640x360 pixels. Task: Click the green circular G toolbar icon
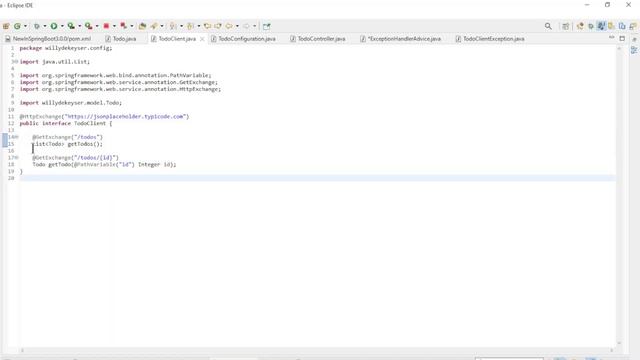click(x=17, y=26)
